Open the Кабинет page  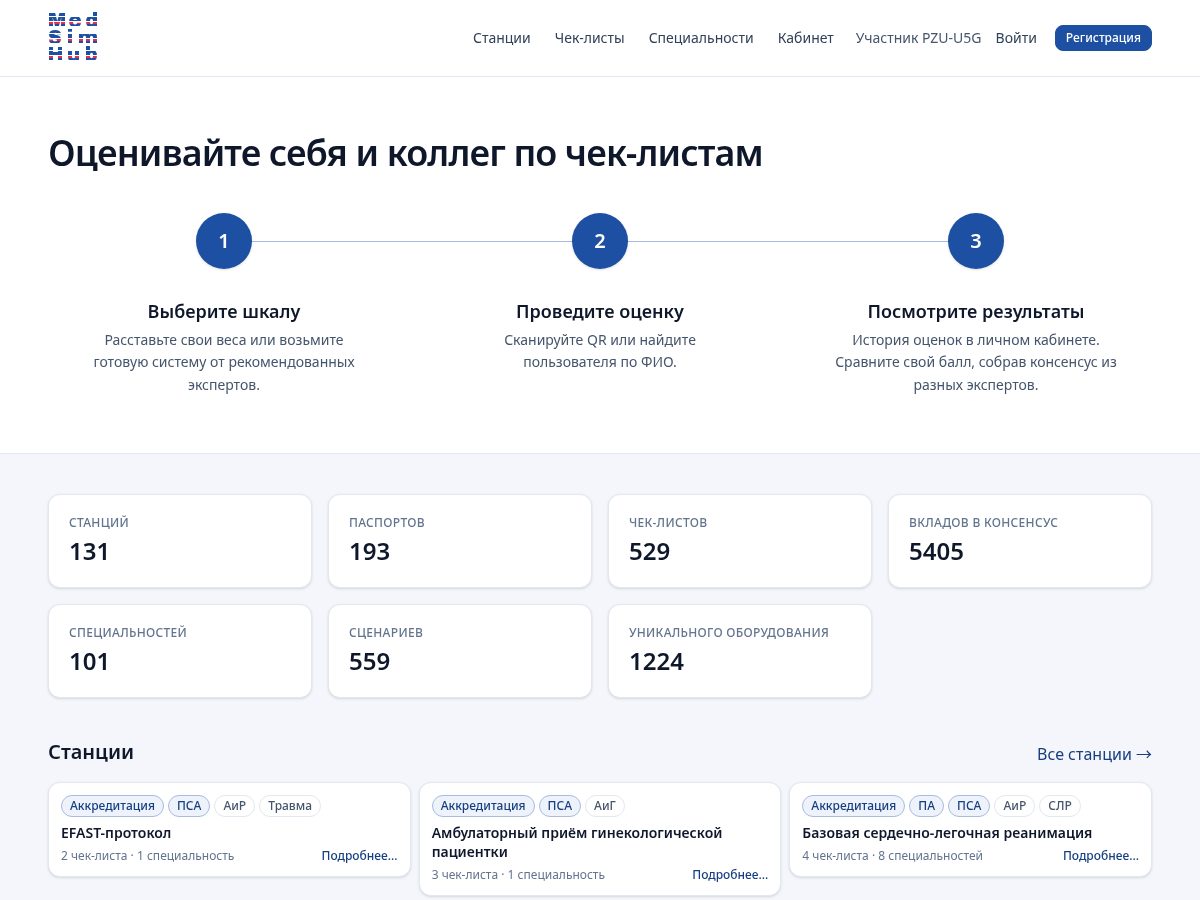coord(806,38)
